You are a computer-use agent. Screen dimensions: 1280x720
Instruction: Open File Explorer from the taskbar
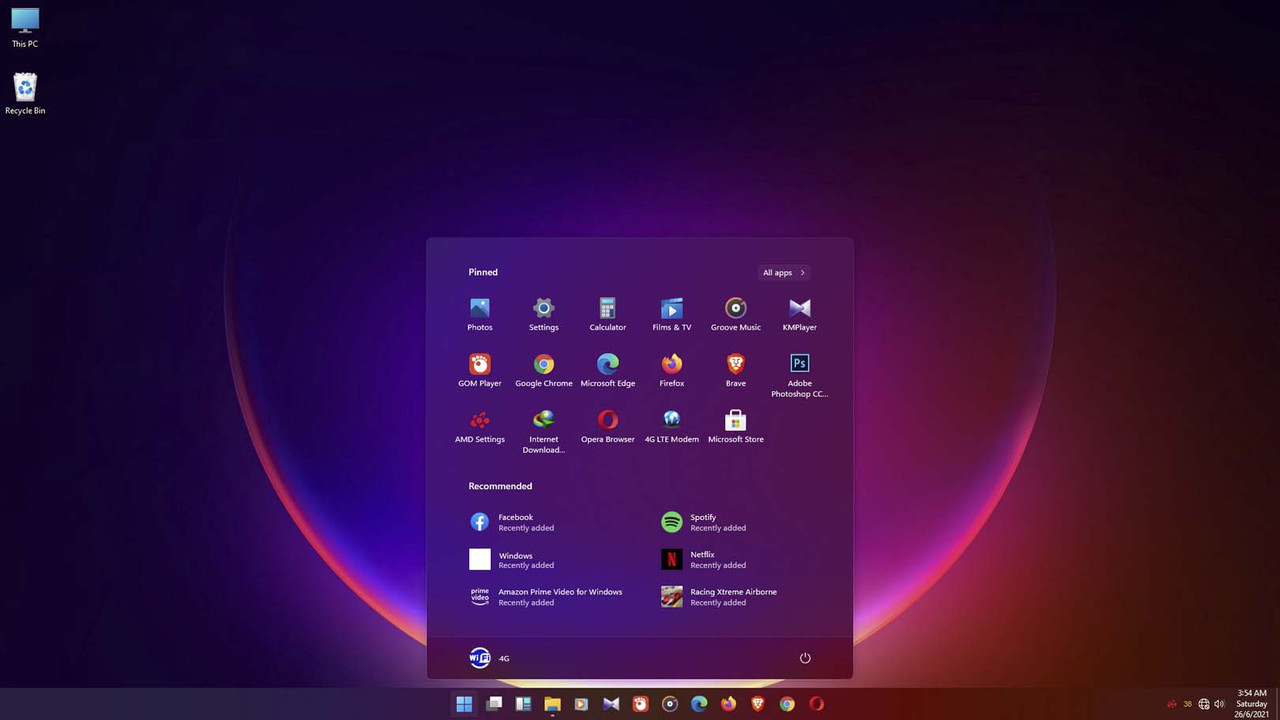click(552, 704)
